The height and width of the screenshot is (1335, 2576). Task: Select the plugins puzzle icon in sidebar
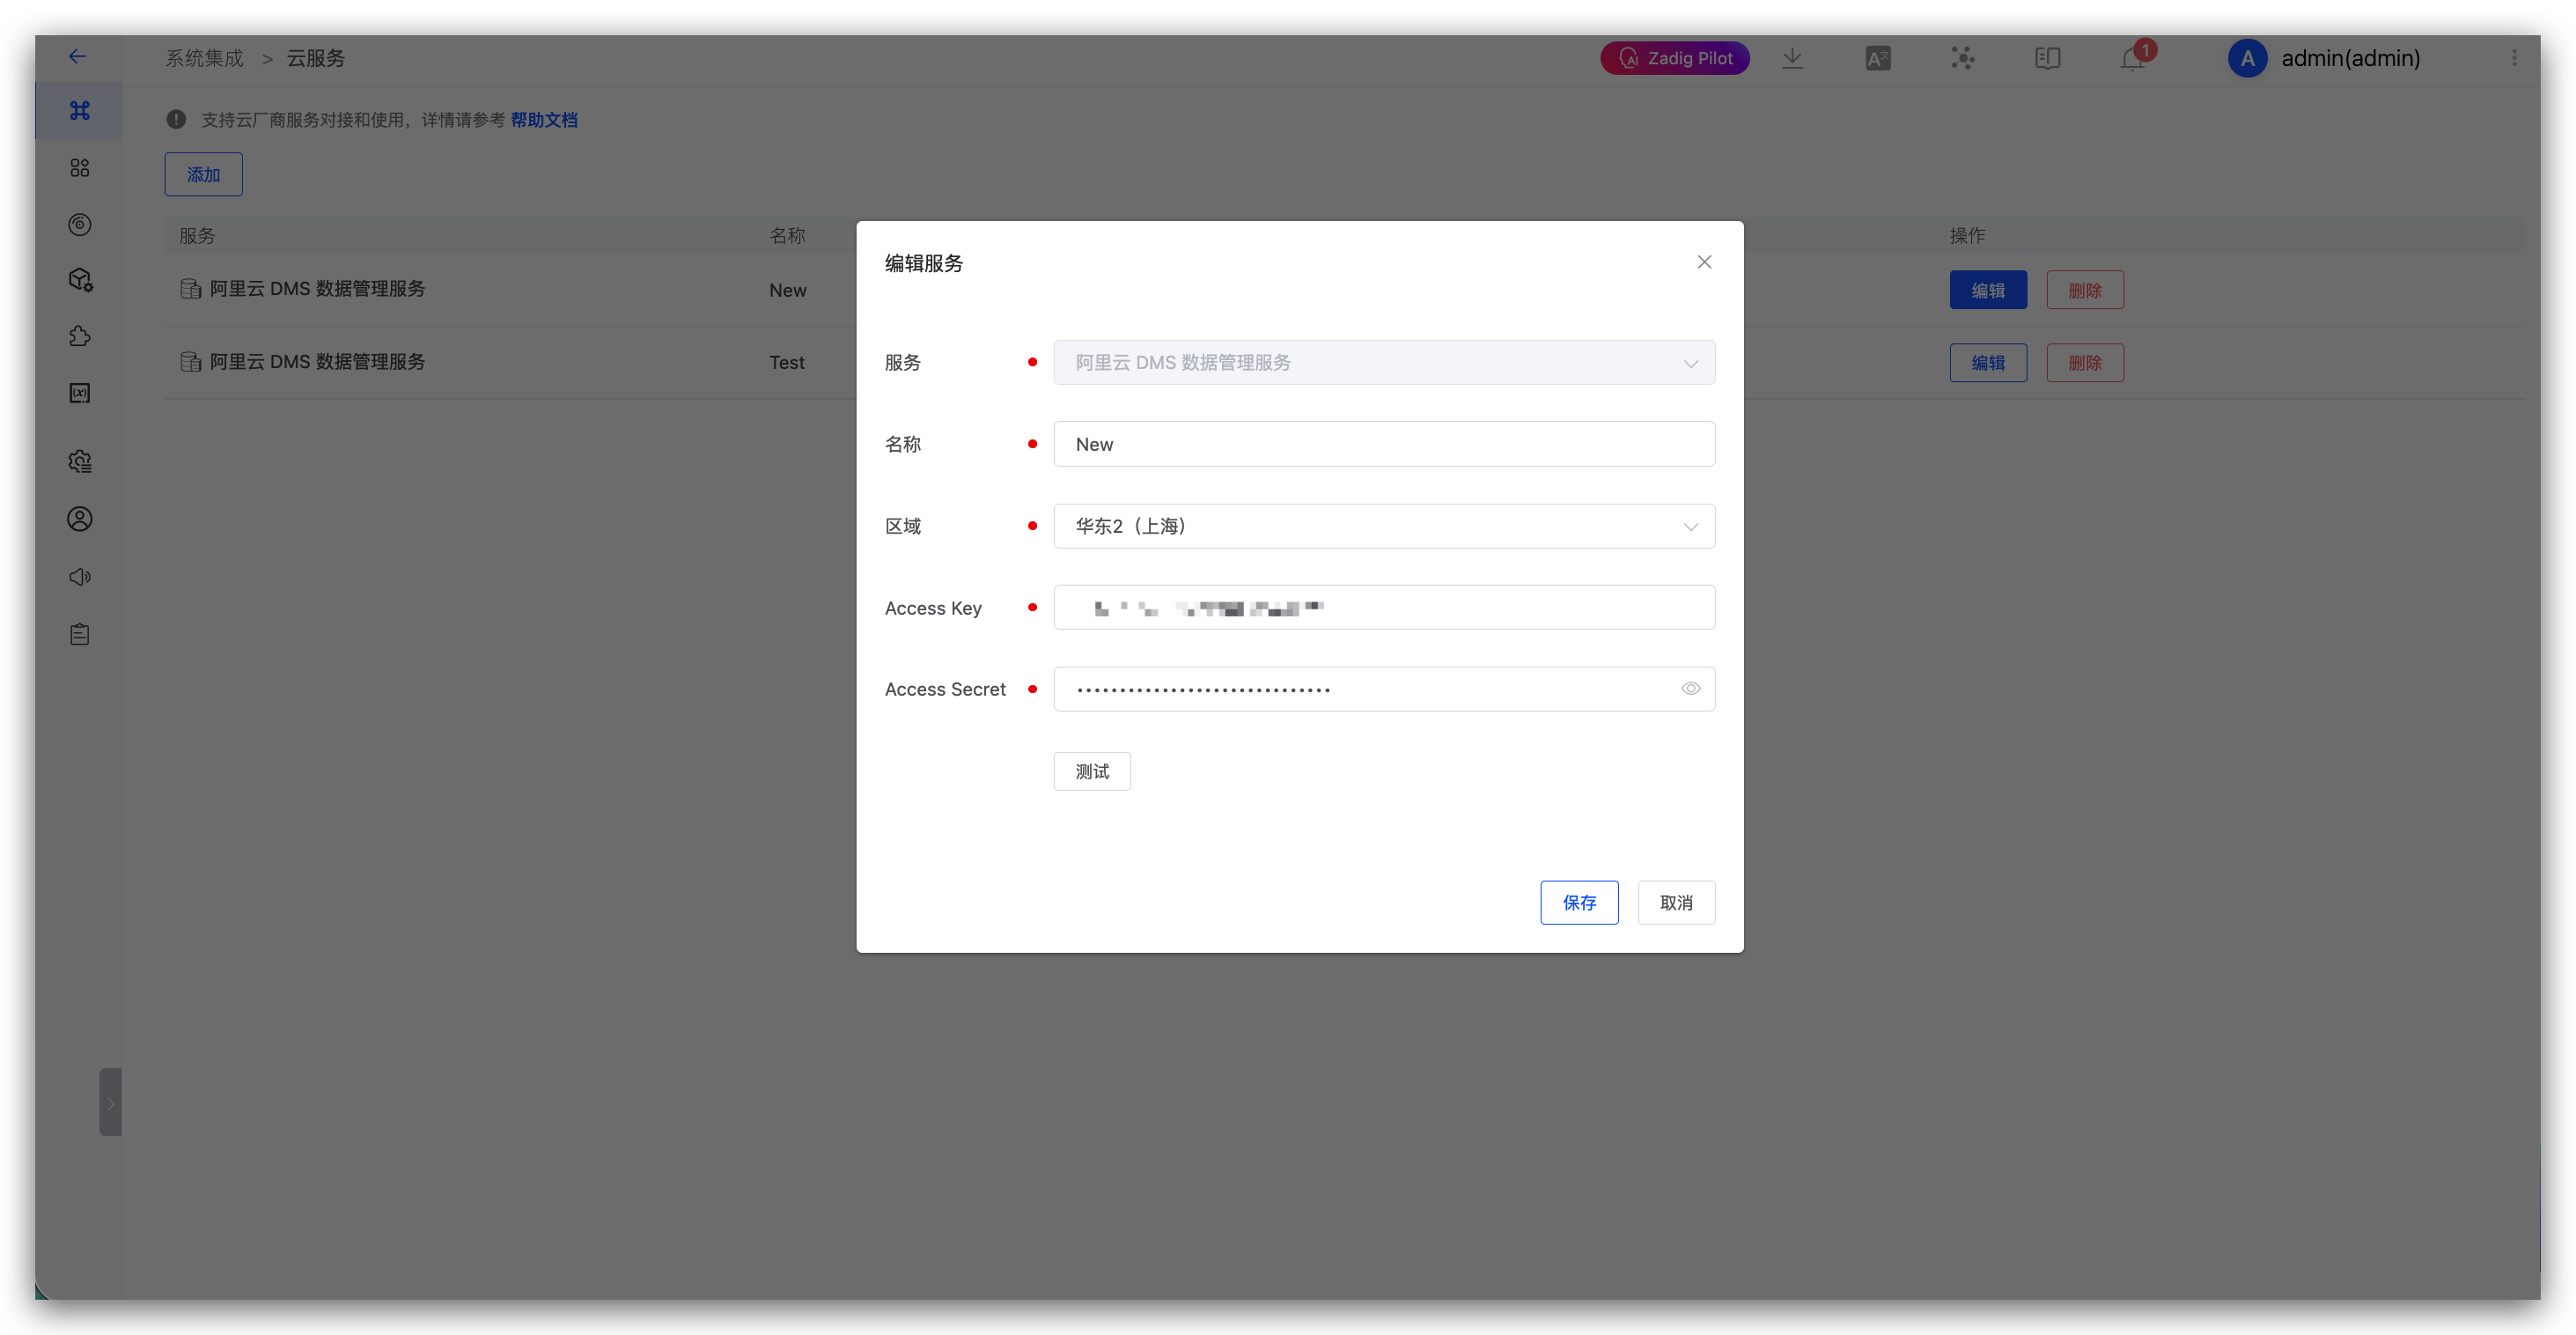click(80, 336)
